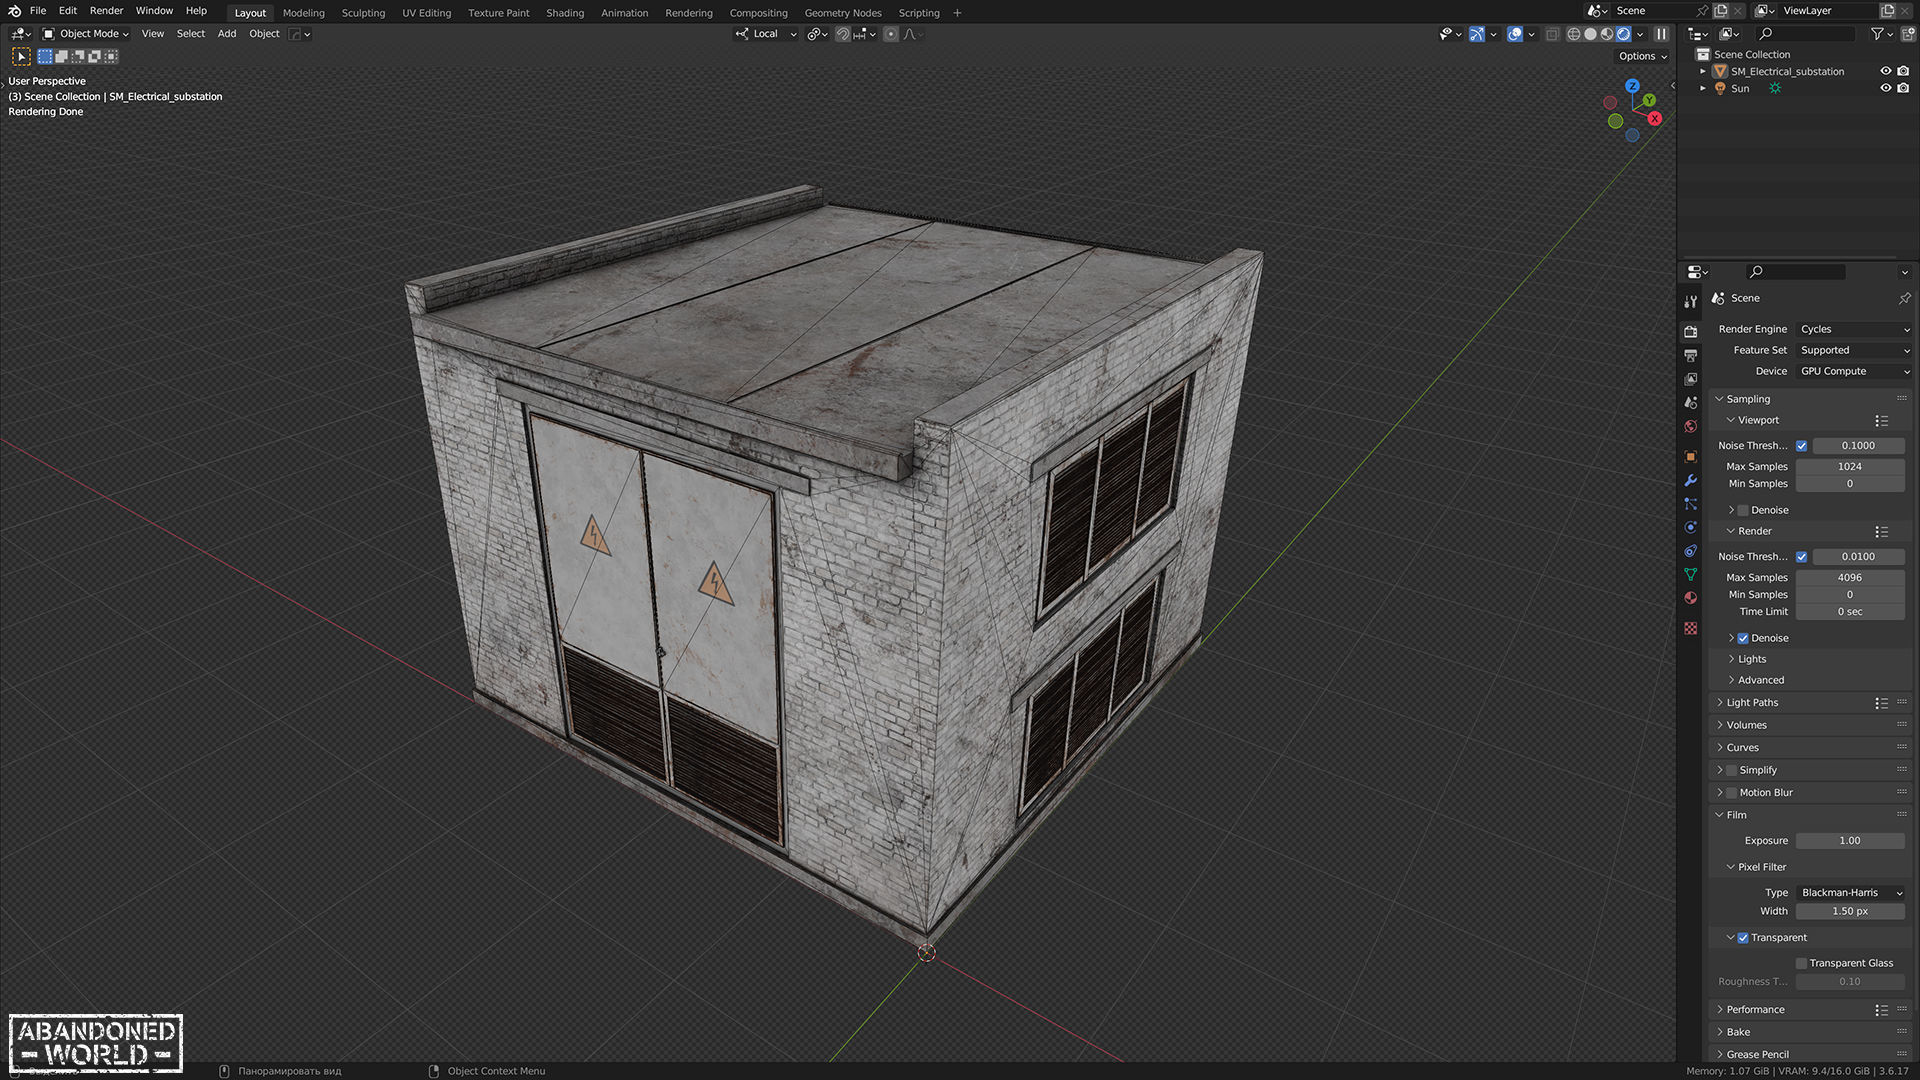Open viewport Options dropdown
The height and width of the screenshot is (1080, 1920).
click(1642, 56)
